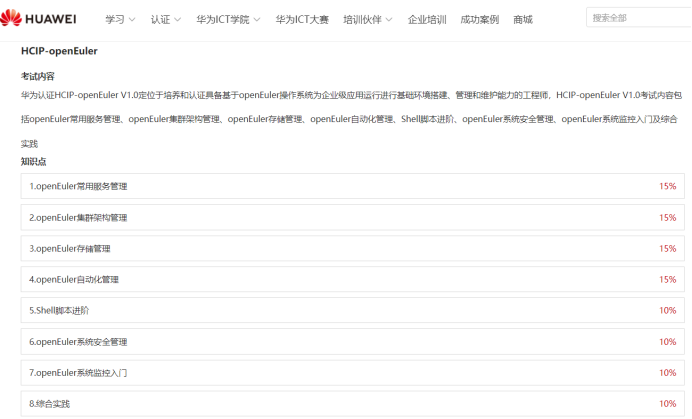Open the 认证 menu
Screen dimensions: 692x419
161,19
